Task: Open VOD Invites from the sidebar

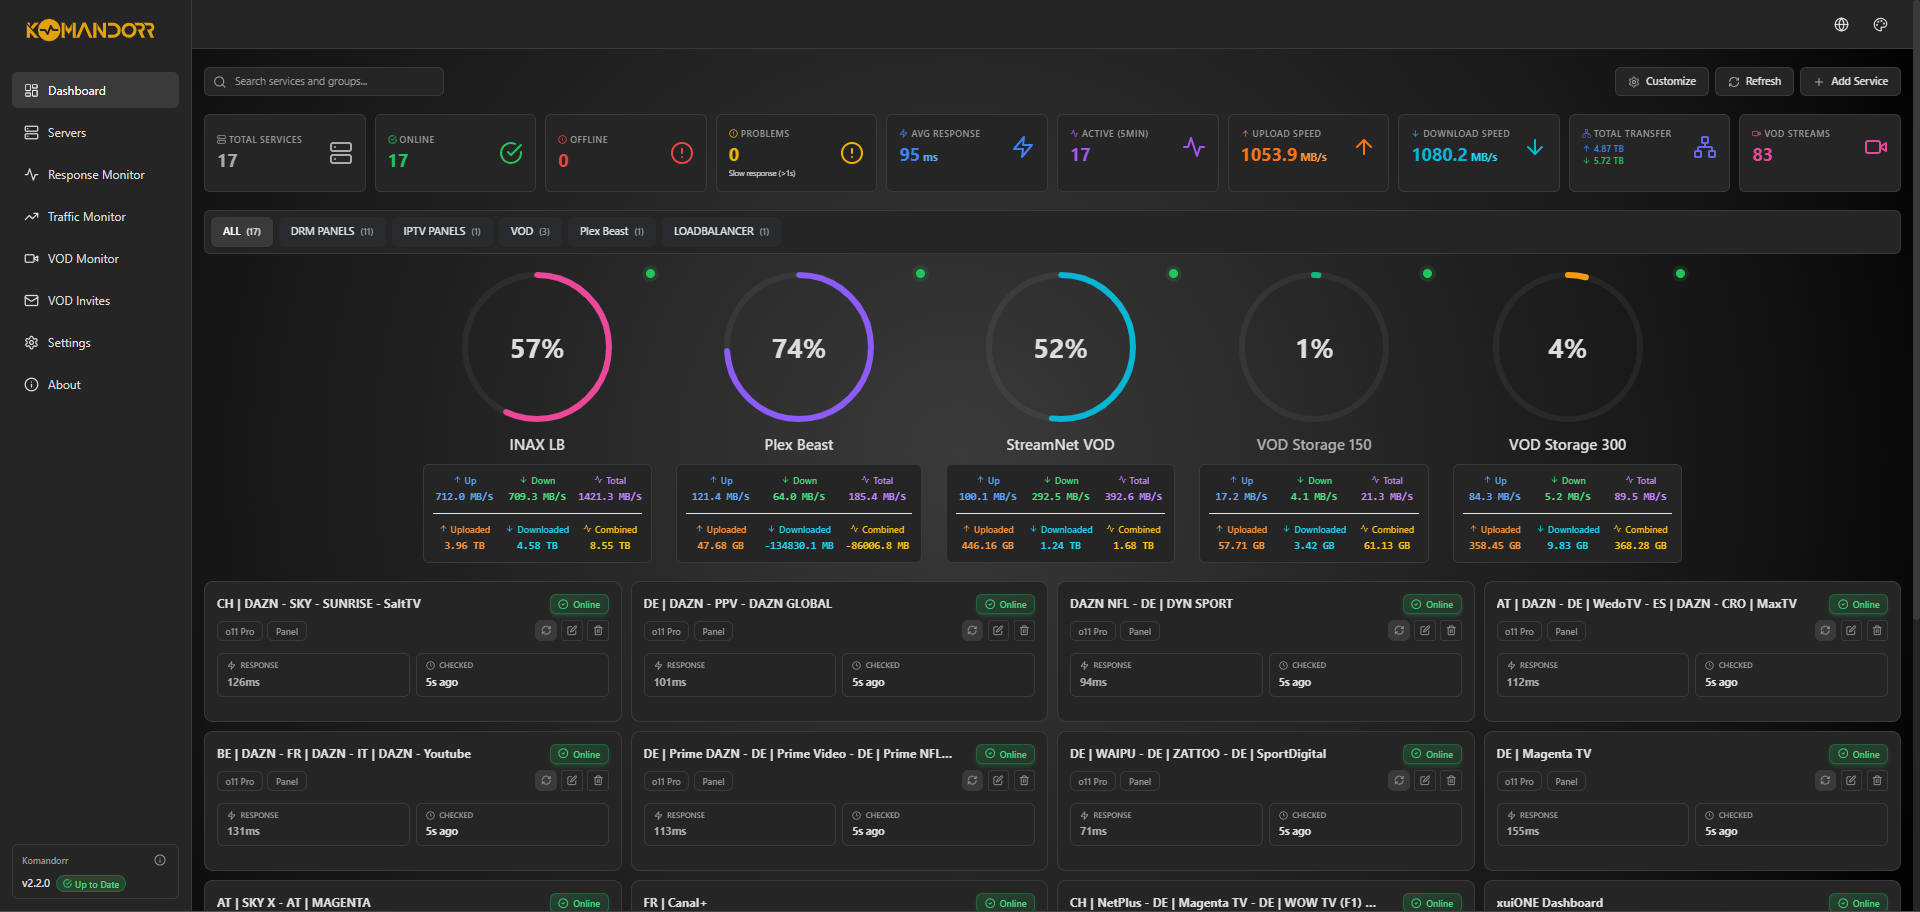Action: 80,300
